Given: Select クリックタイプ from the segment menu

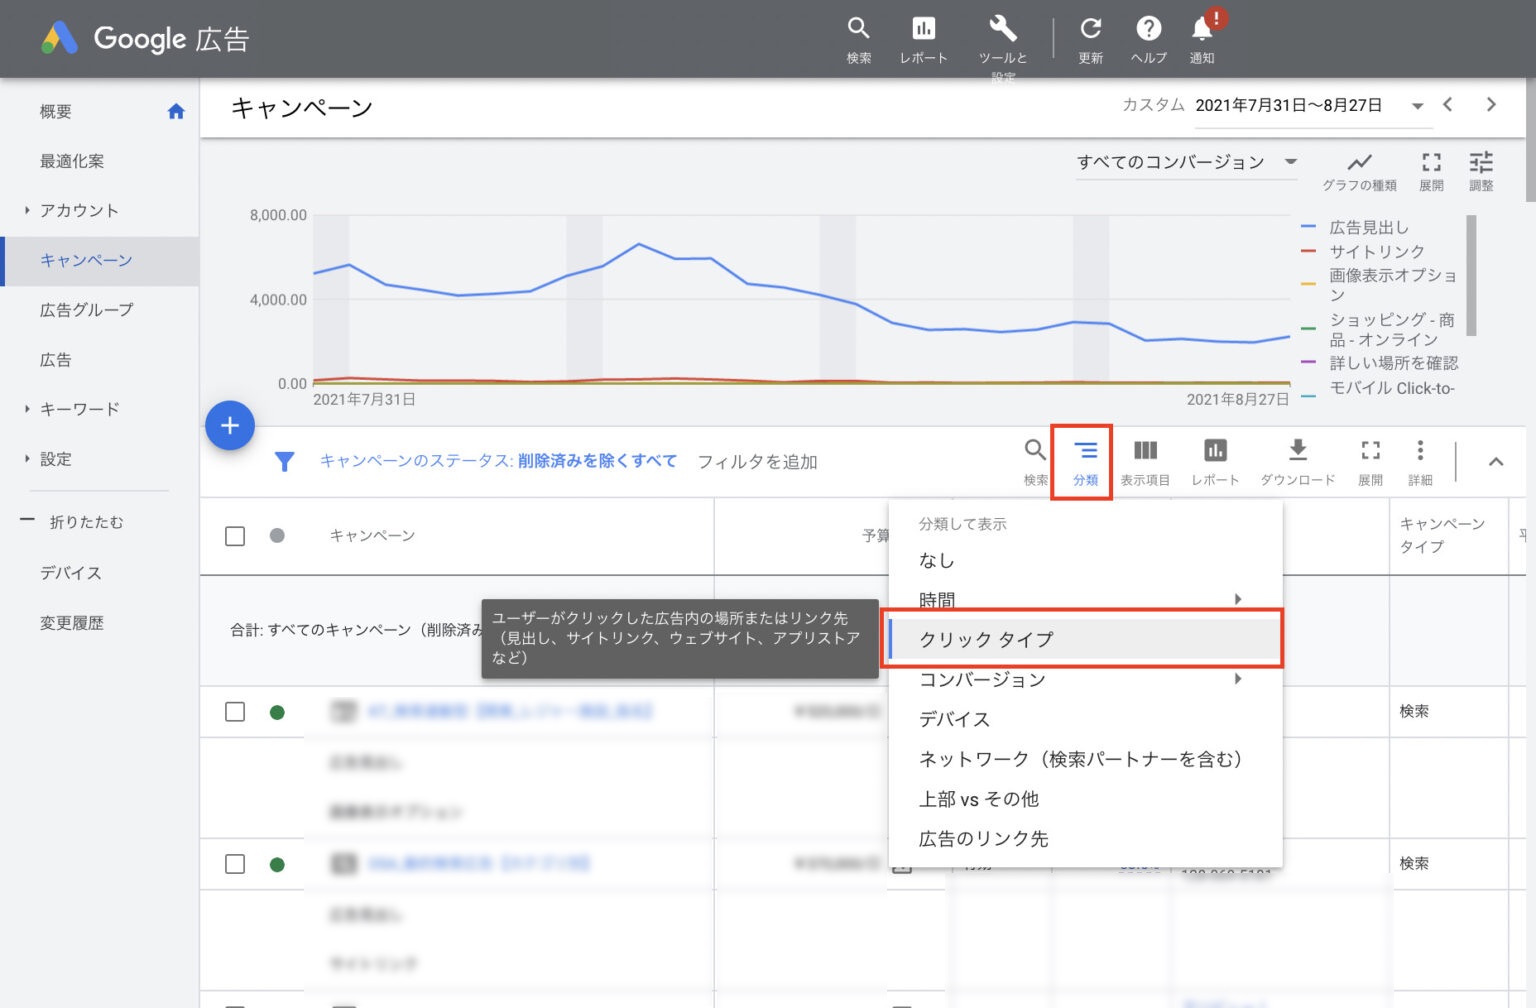Looking at the screenshot, I should tap(1080, 638).
